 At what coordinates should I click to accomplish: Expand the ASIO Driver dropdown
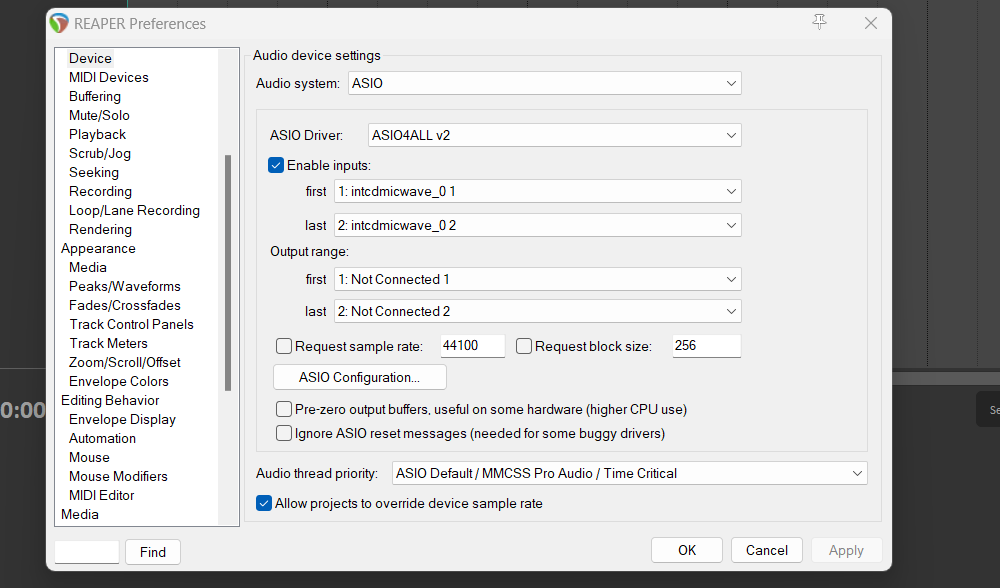tap(554, 135)
